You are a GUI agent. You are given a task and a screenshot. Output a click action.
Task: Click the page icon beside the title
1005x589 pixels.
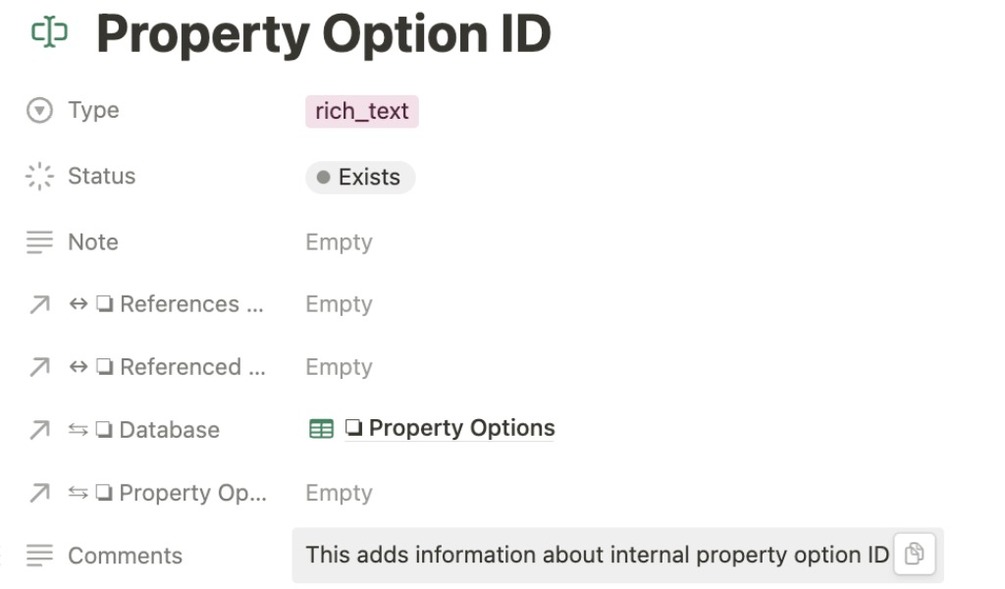click(49, 33)
